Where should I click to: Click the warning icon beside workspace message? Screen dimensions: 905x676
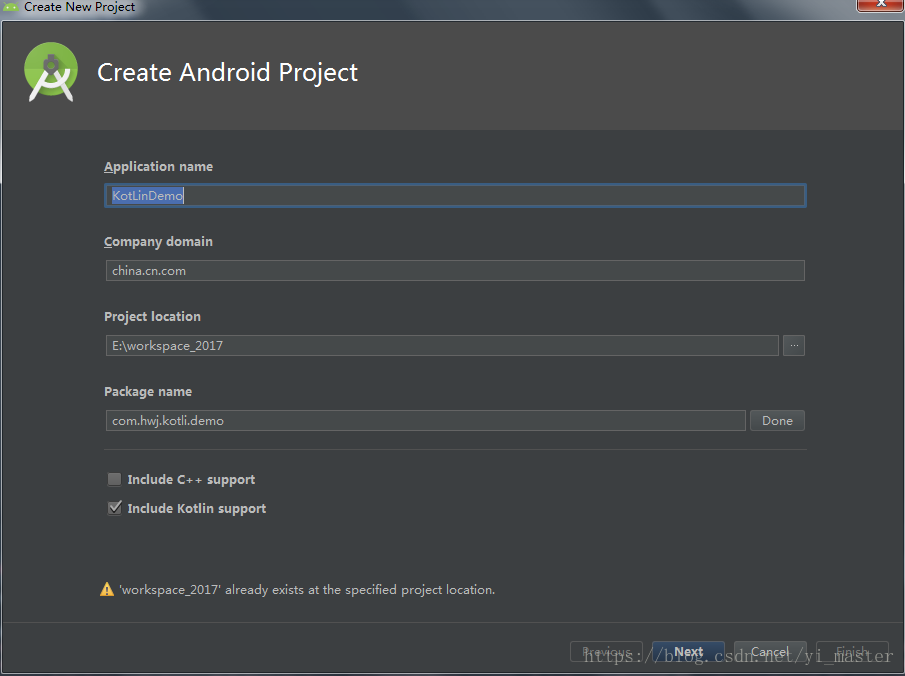click(107, 589)
